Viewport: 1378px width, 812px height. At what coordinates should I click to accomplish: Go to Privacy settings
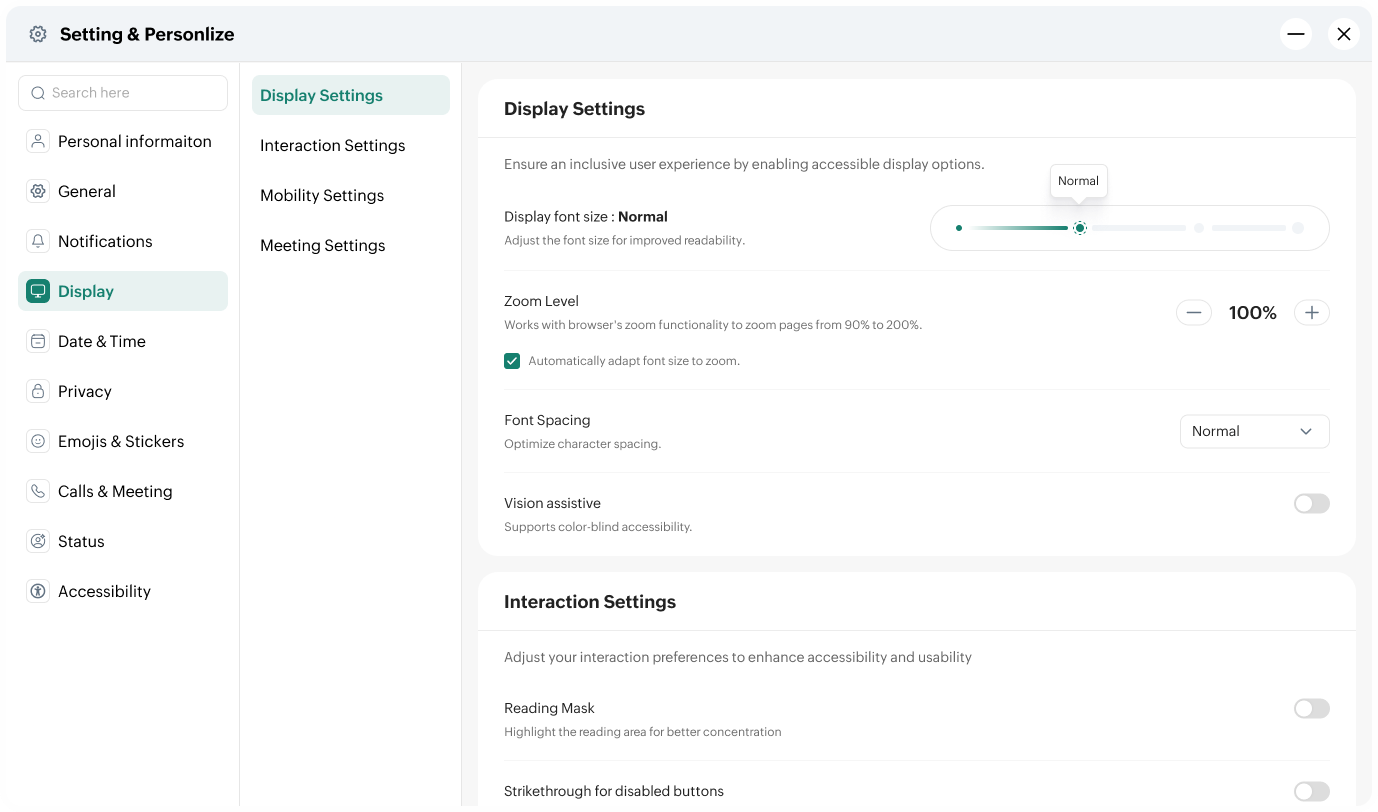[123, 391]
